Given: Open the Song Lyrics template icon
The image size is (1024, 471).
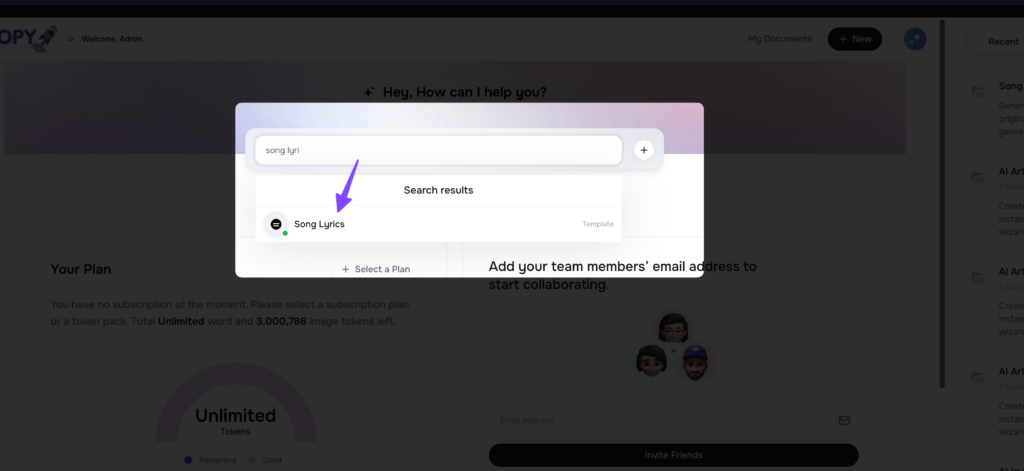Looking at the screenshot, I should (276, 224).
